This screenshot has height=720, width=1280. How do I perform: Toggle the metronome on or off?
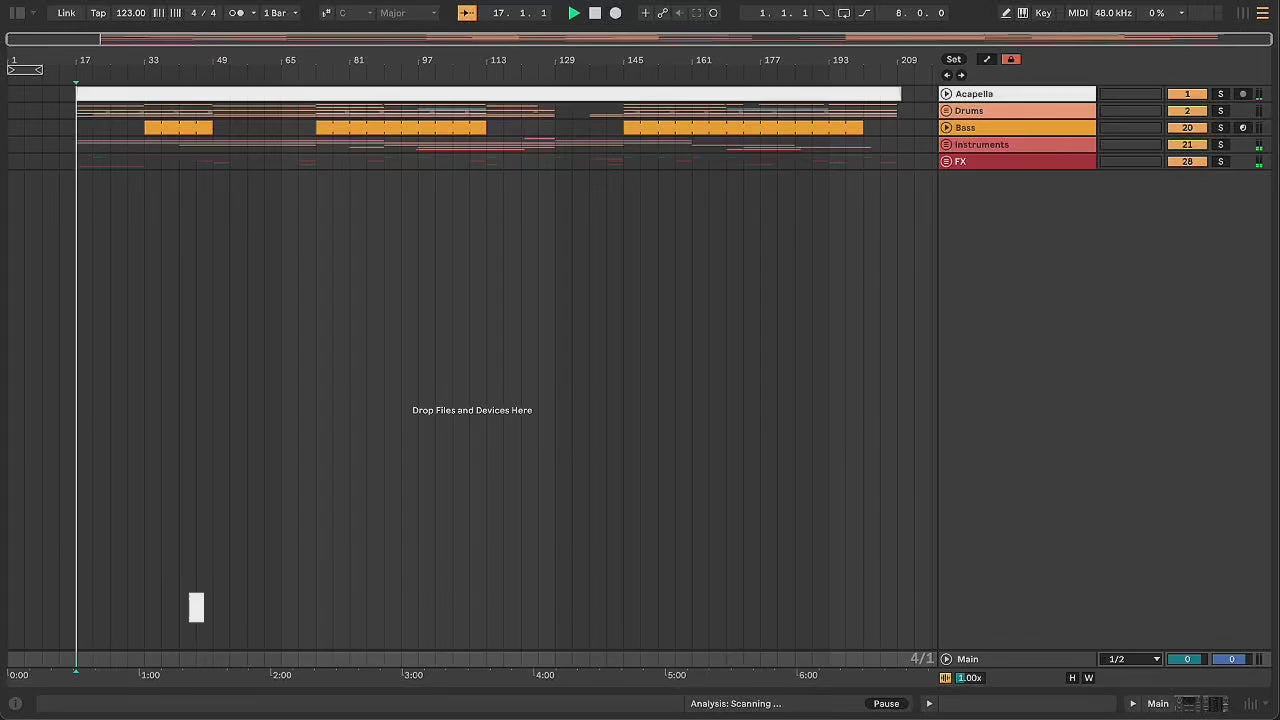237,13
